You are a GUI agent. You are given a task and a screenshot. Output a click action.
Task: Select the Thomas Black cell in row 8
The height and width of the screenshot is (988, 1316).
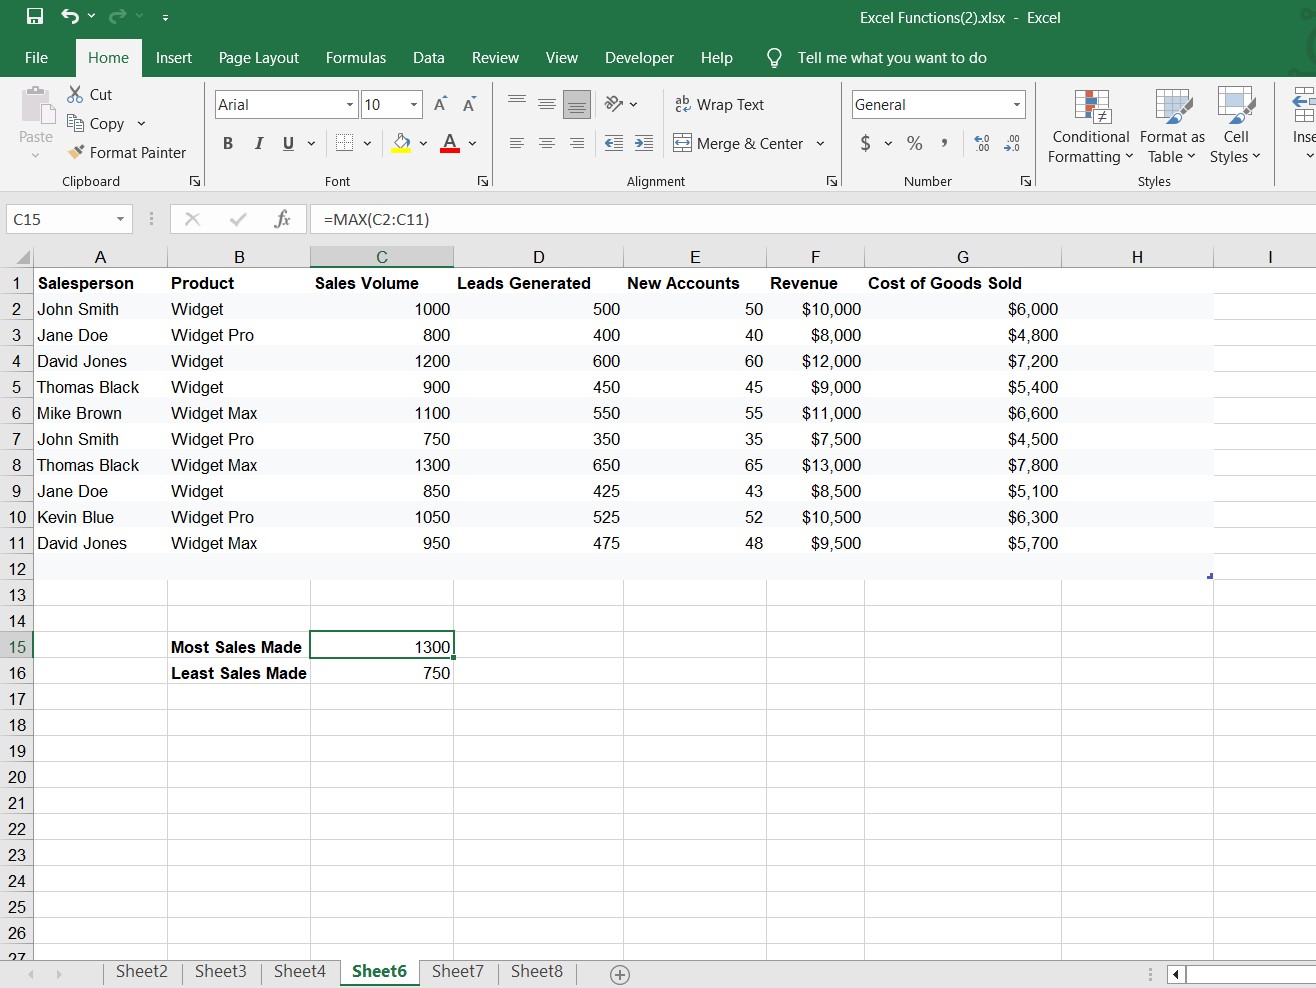pos(101,465)
